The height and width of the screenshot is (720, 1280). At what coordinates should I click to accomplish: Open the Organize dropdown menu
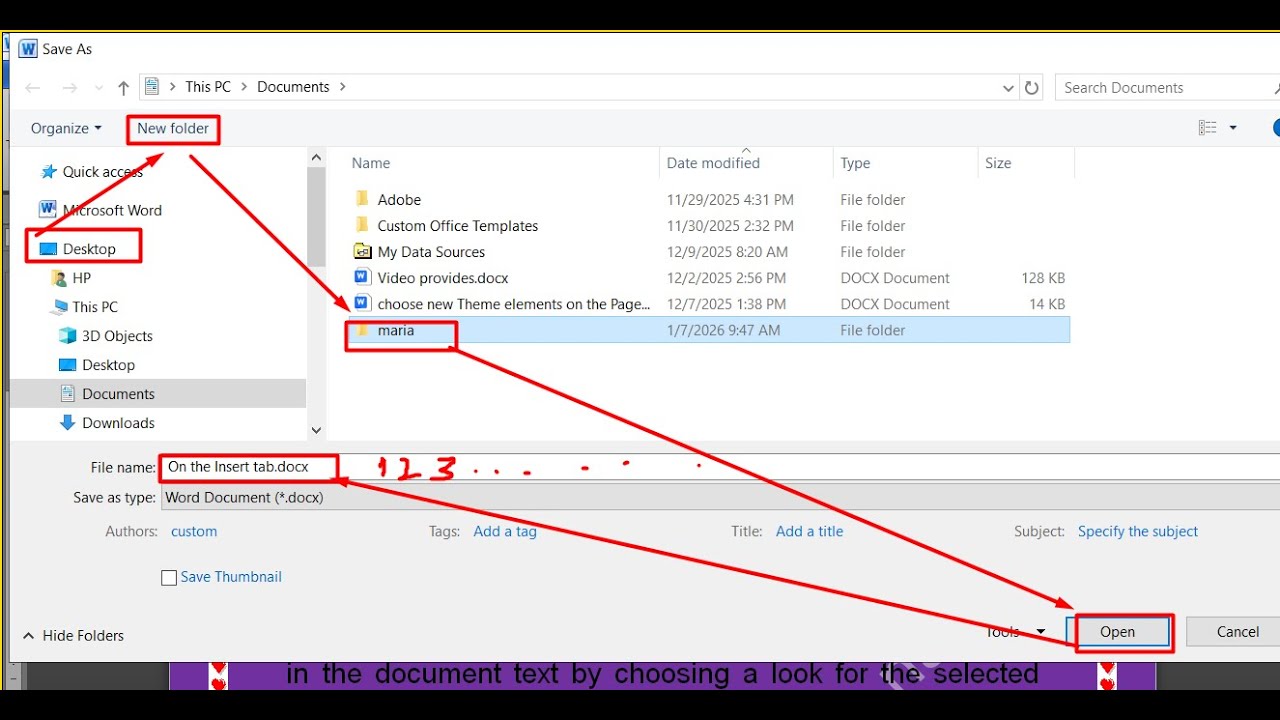pos(66,128)
